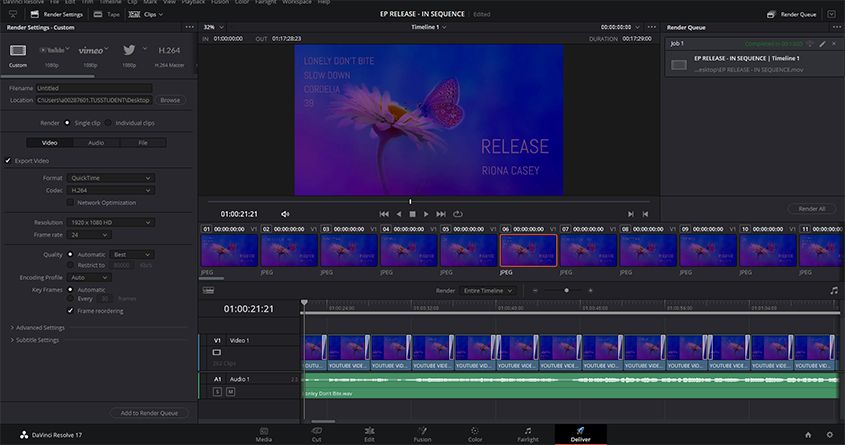Solo the Audio 1 track
Screen dimensions: 845x445
coord(217,391)
